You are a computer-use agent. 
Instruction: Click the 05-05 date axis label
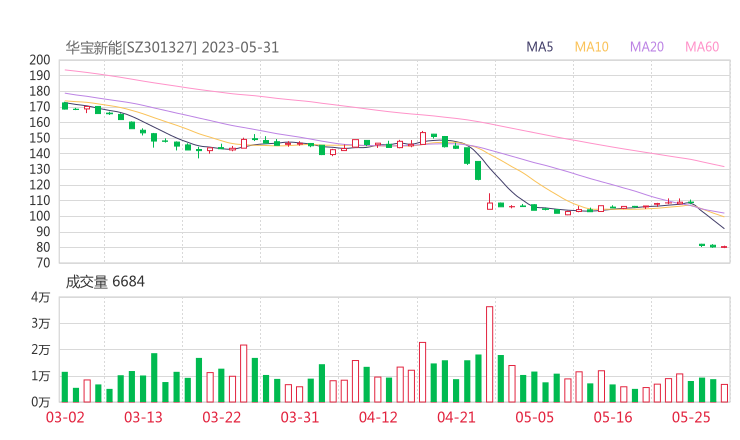[x=535, y=417]
